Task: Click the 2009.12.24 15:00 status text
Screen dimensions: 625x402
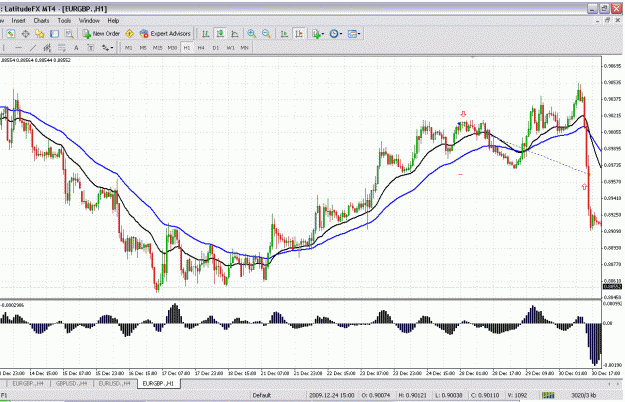Action: [332, 396]
